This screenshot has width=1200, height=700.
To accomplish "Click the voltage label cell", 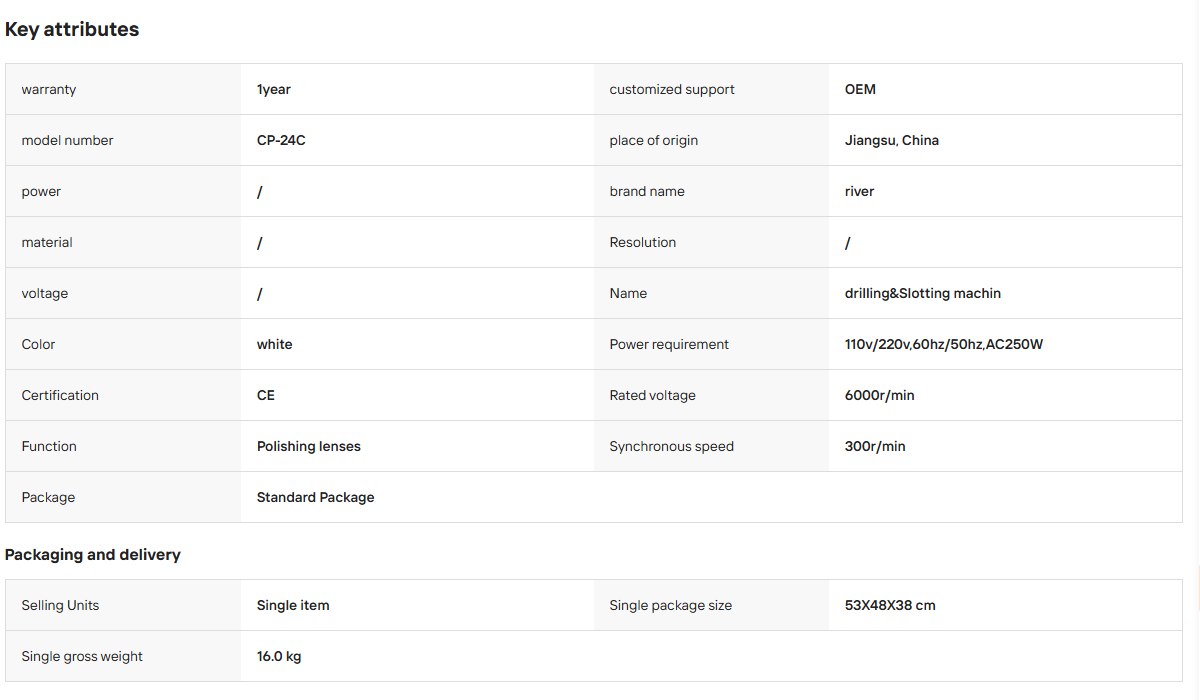I will (x=123, y=294).
